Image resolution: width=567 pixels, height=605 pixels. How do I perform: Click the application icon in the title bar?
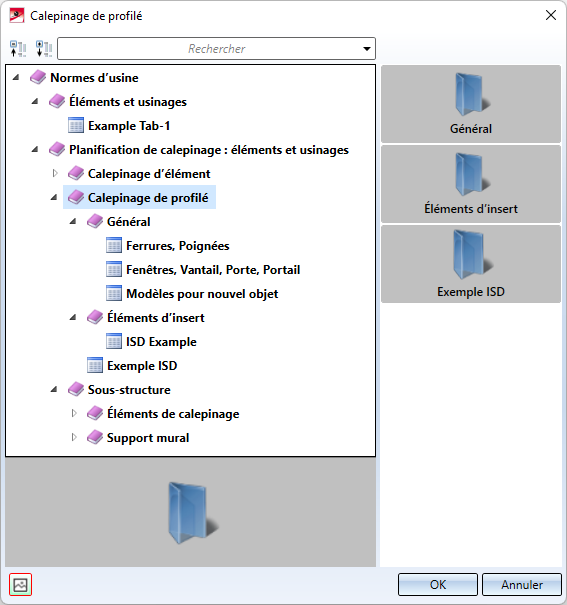pos(17,16)
